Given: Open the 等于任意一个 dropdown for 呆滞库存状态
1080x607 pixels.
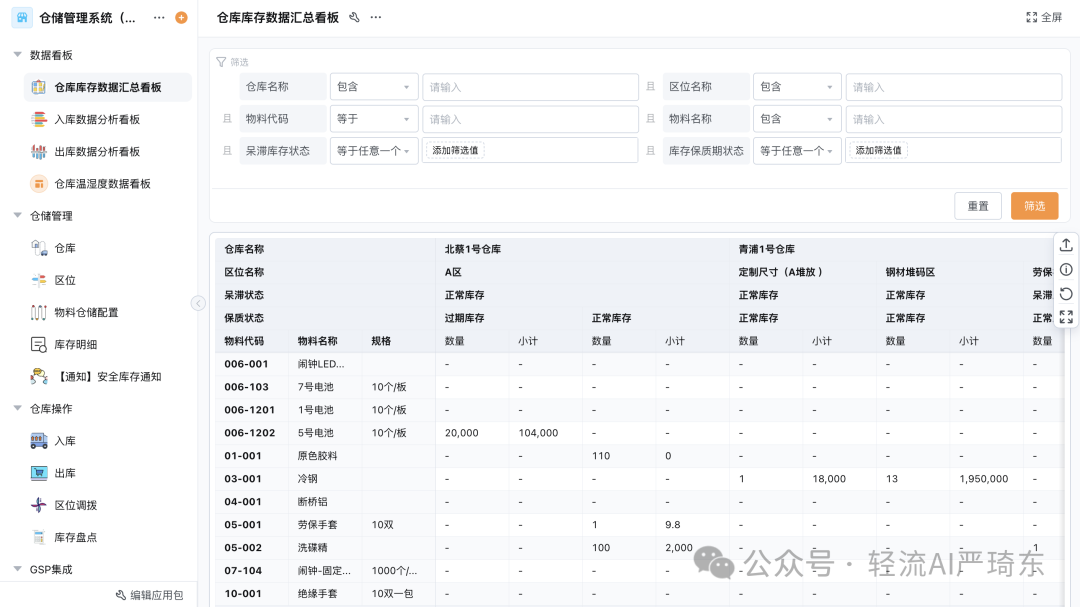Looking at the screenshot, I should (x=373, y=150).
